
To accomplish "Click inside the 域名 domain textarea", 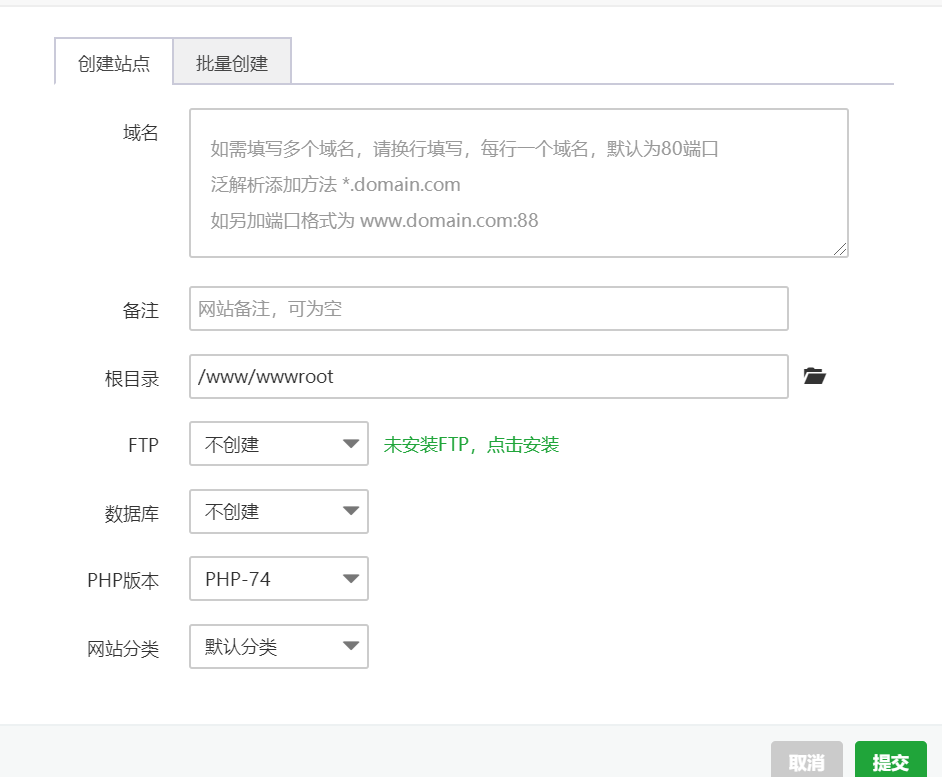I will coord(515,183).
